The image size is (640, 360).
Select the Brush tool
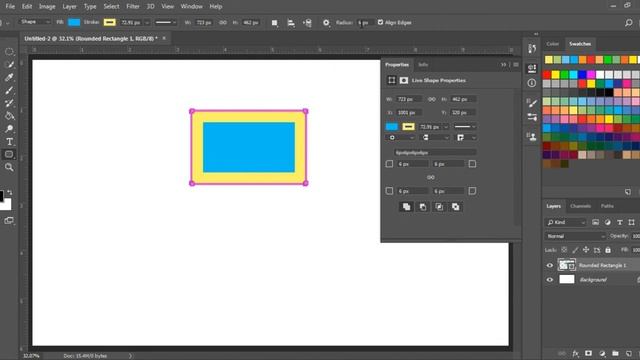point(9,90)
